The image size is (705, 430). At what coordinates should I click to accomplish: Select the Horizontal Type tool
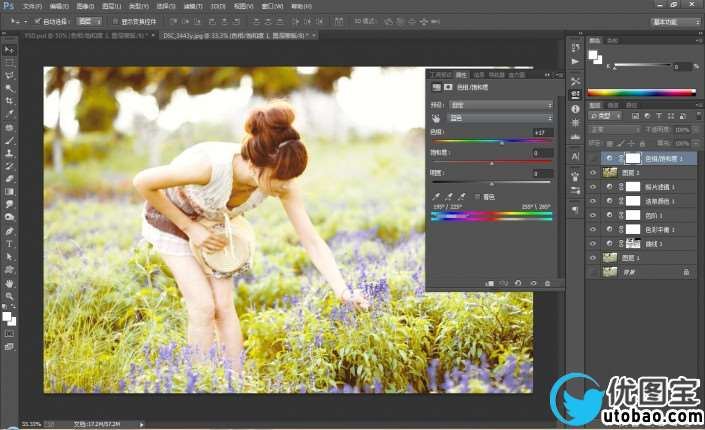click(x=9, y=243)
